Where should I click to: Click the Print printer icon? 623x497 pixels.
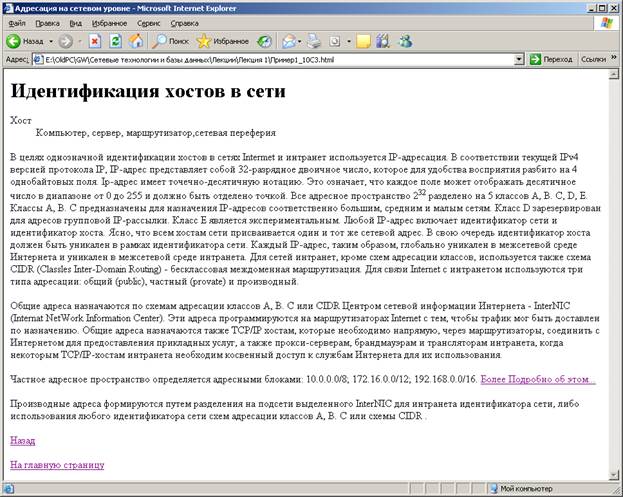[x=314, y=41]
